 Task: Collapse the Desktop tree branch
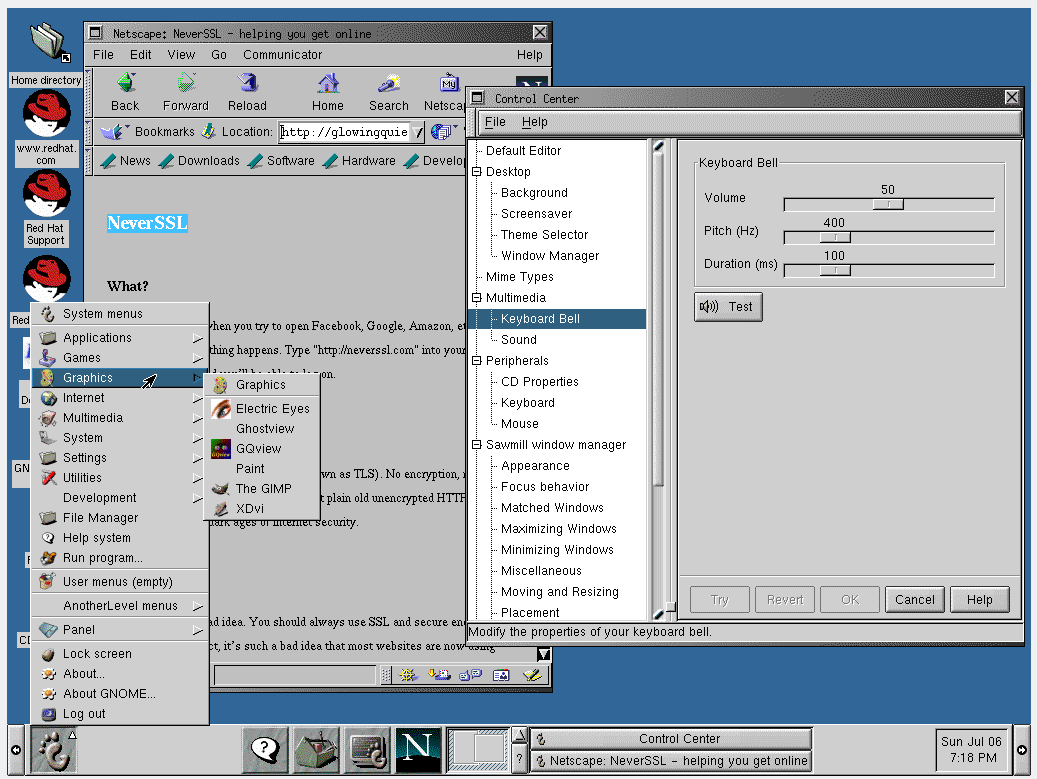click(477, 172)
